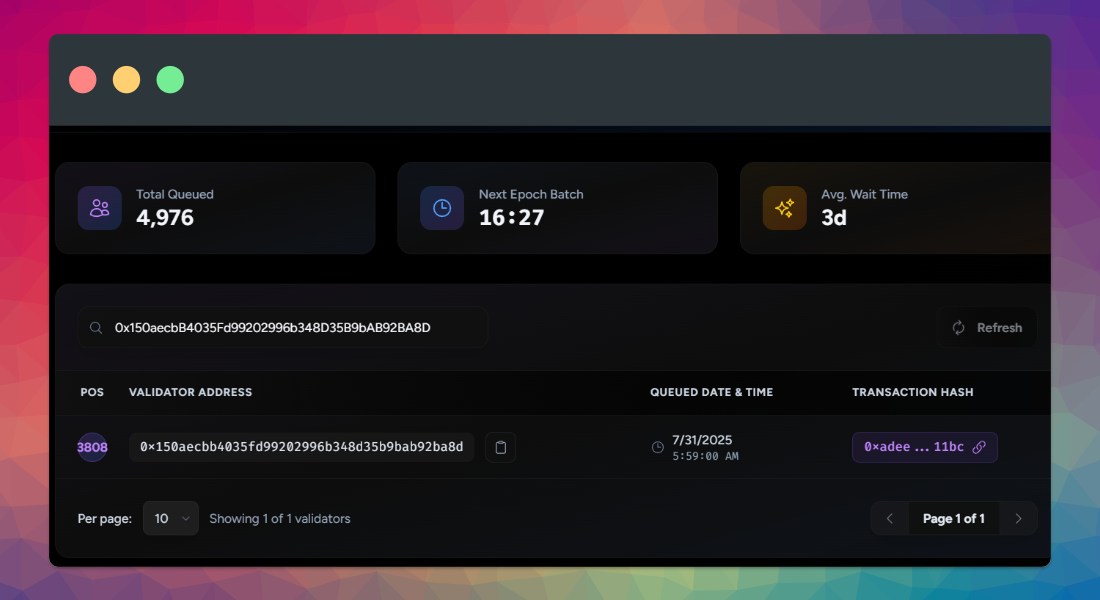Select position badge 3808
1100x600 pixels.
tap(92, 447)
